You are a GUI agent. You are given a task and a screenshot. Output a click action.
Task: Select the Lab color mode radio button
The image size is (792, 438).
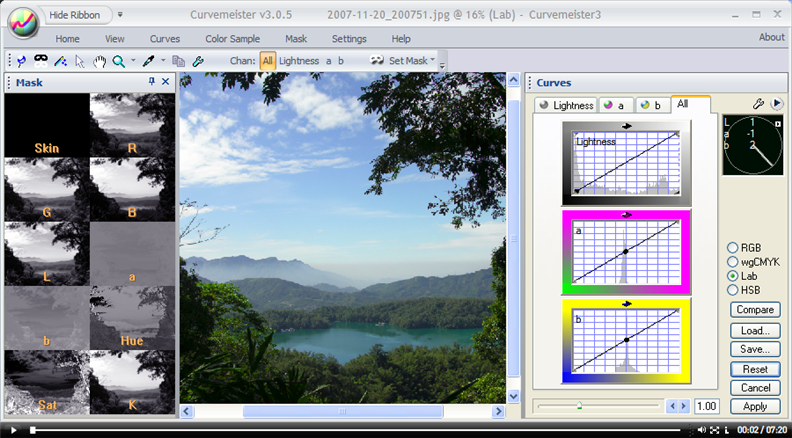pos(733,276)
